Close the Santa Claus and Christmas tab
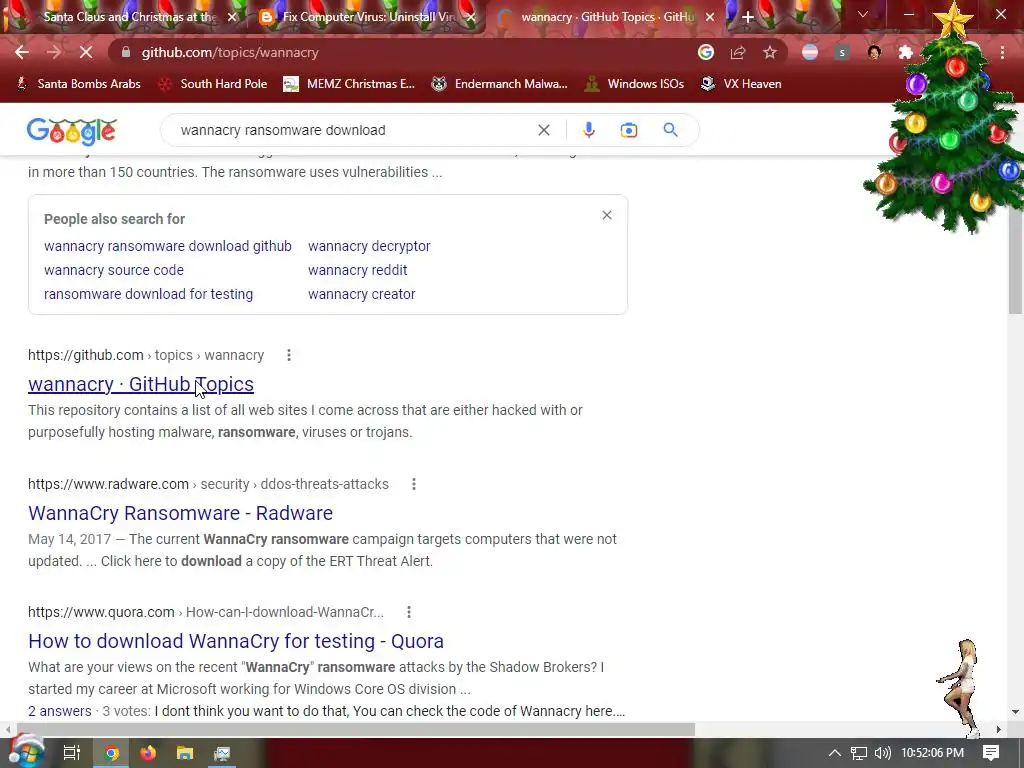Viewport: 1024px width, 768px height. pos(232,17)
